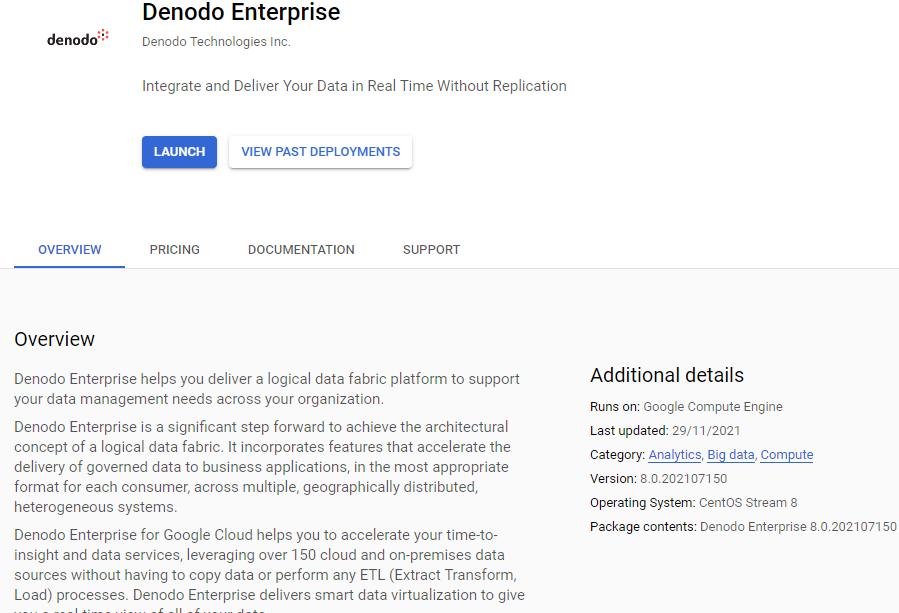Select 'CentOS Stream 8' operating system value

pos(748,503)
